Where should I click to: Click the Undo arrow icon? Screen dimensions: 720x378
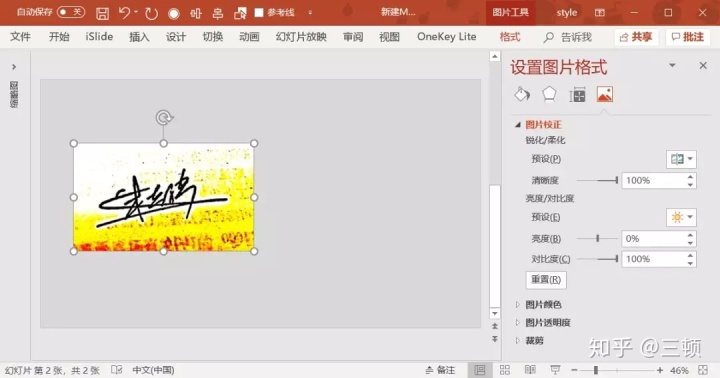124,13
